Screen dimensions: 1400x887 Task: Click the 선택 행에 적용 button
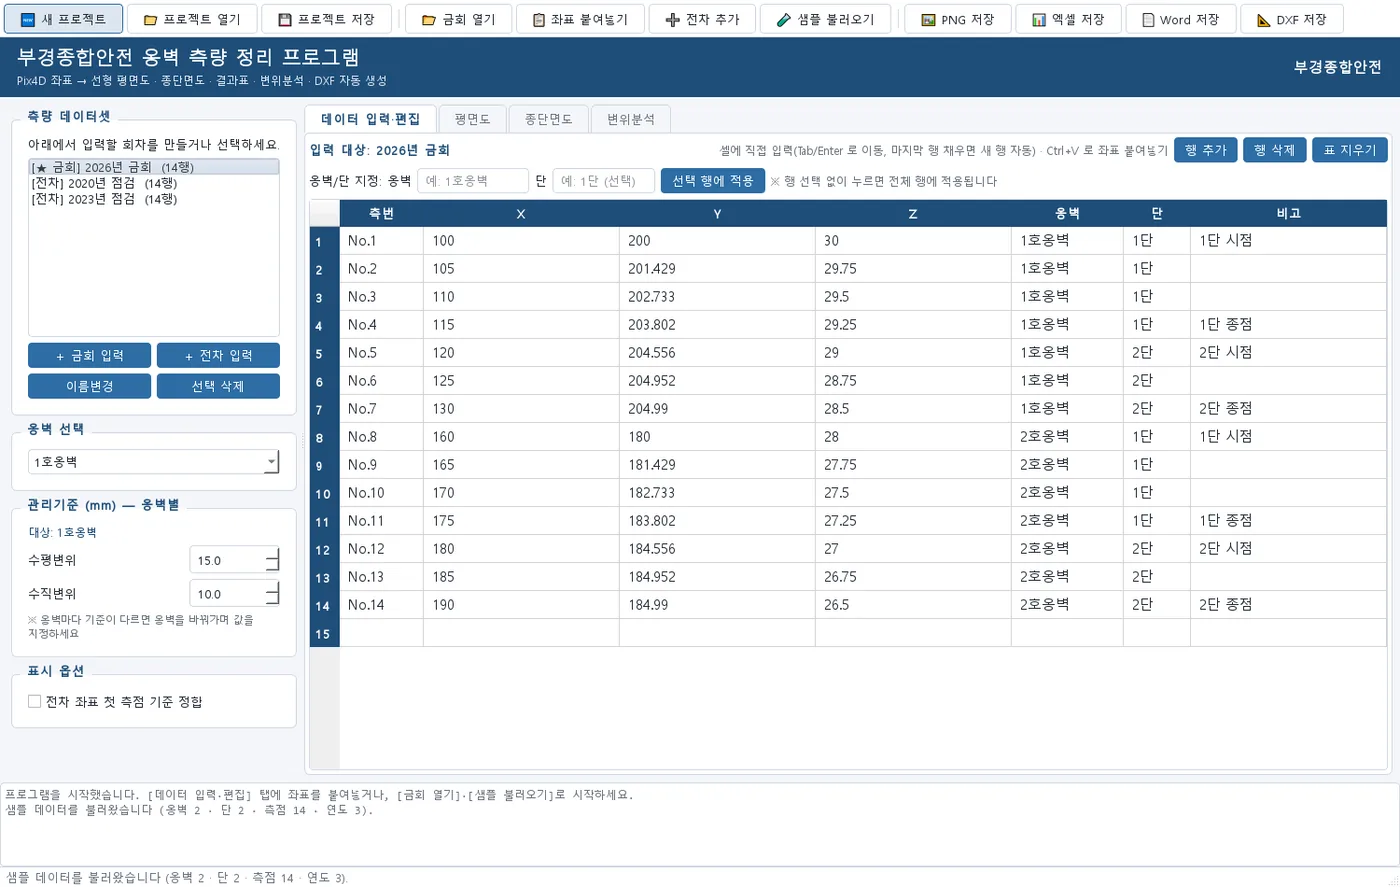tap(713, 181)
